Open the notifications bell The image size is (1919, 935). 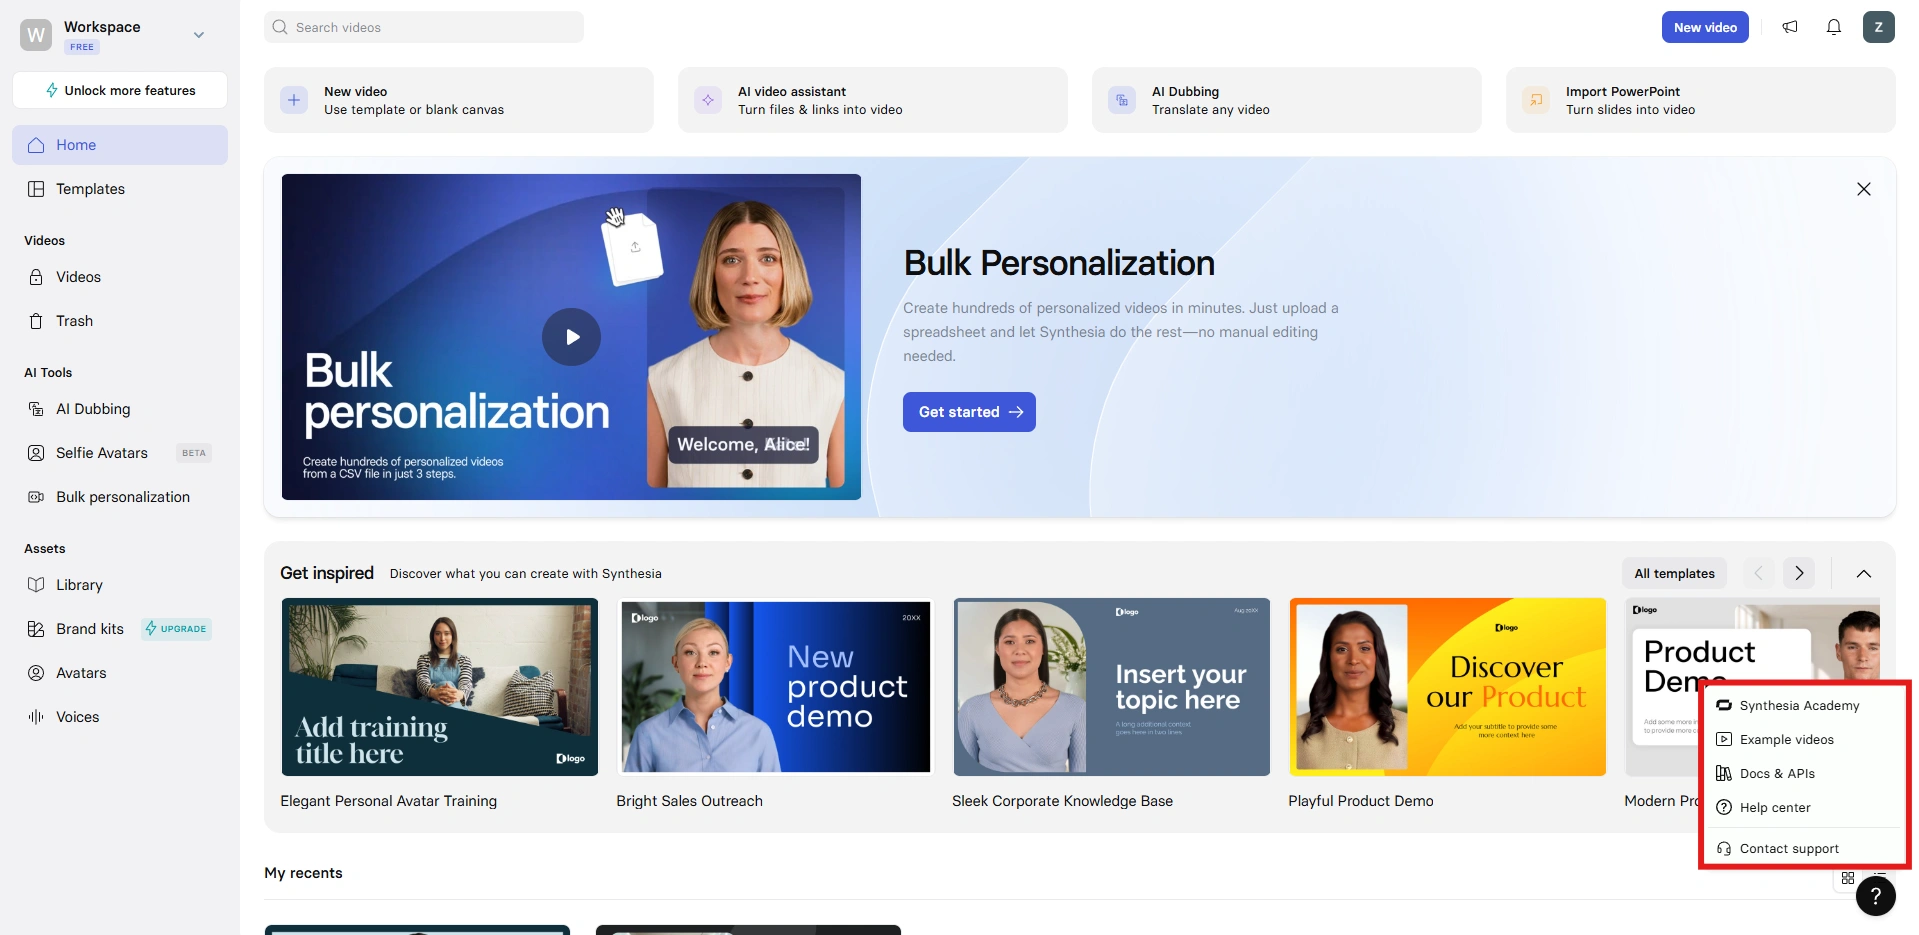point(1834,27)
